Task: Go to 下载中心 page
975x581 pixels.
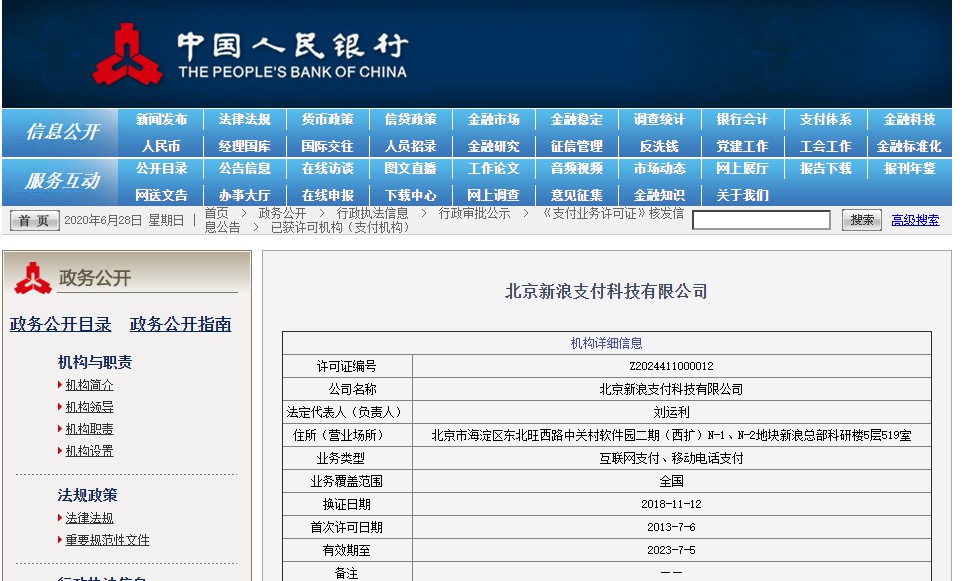Action: click(x=410, y=195)
